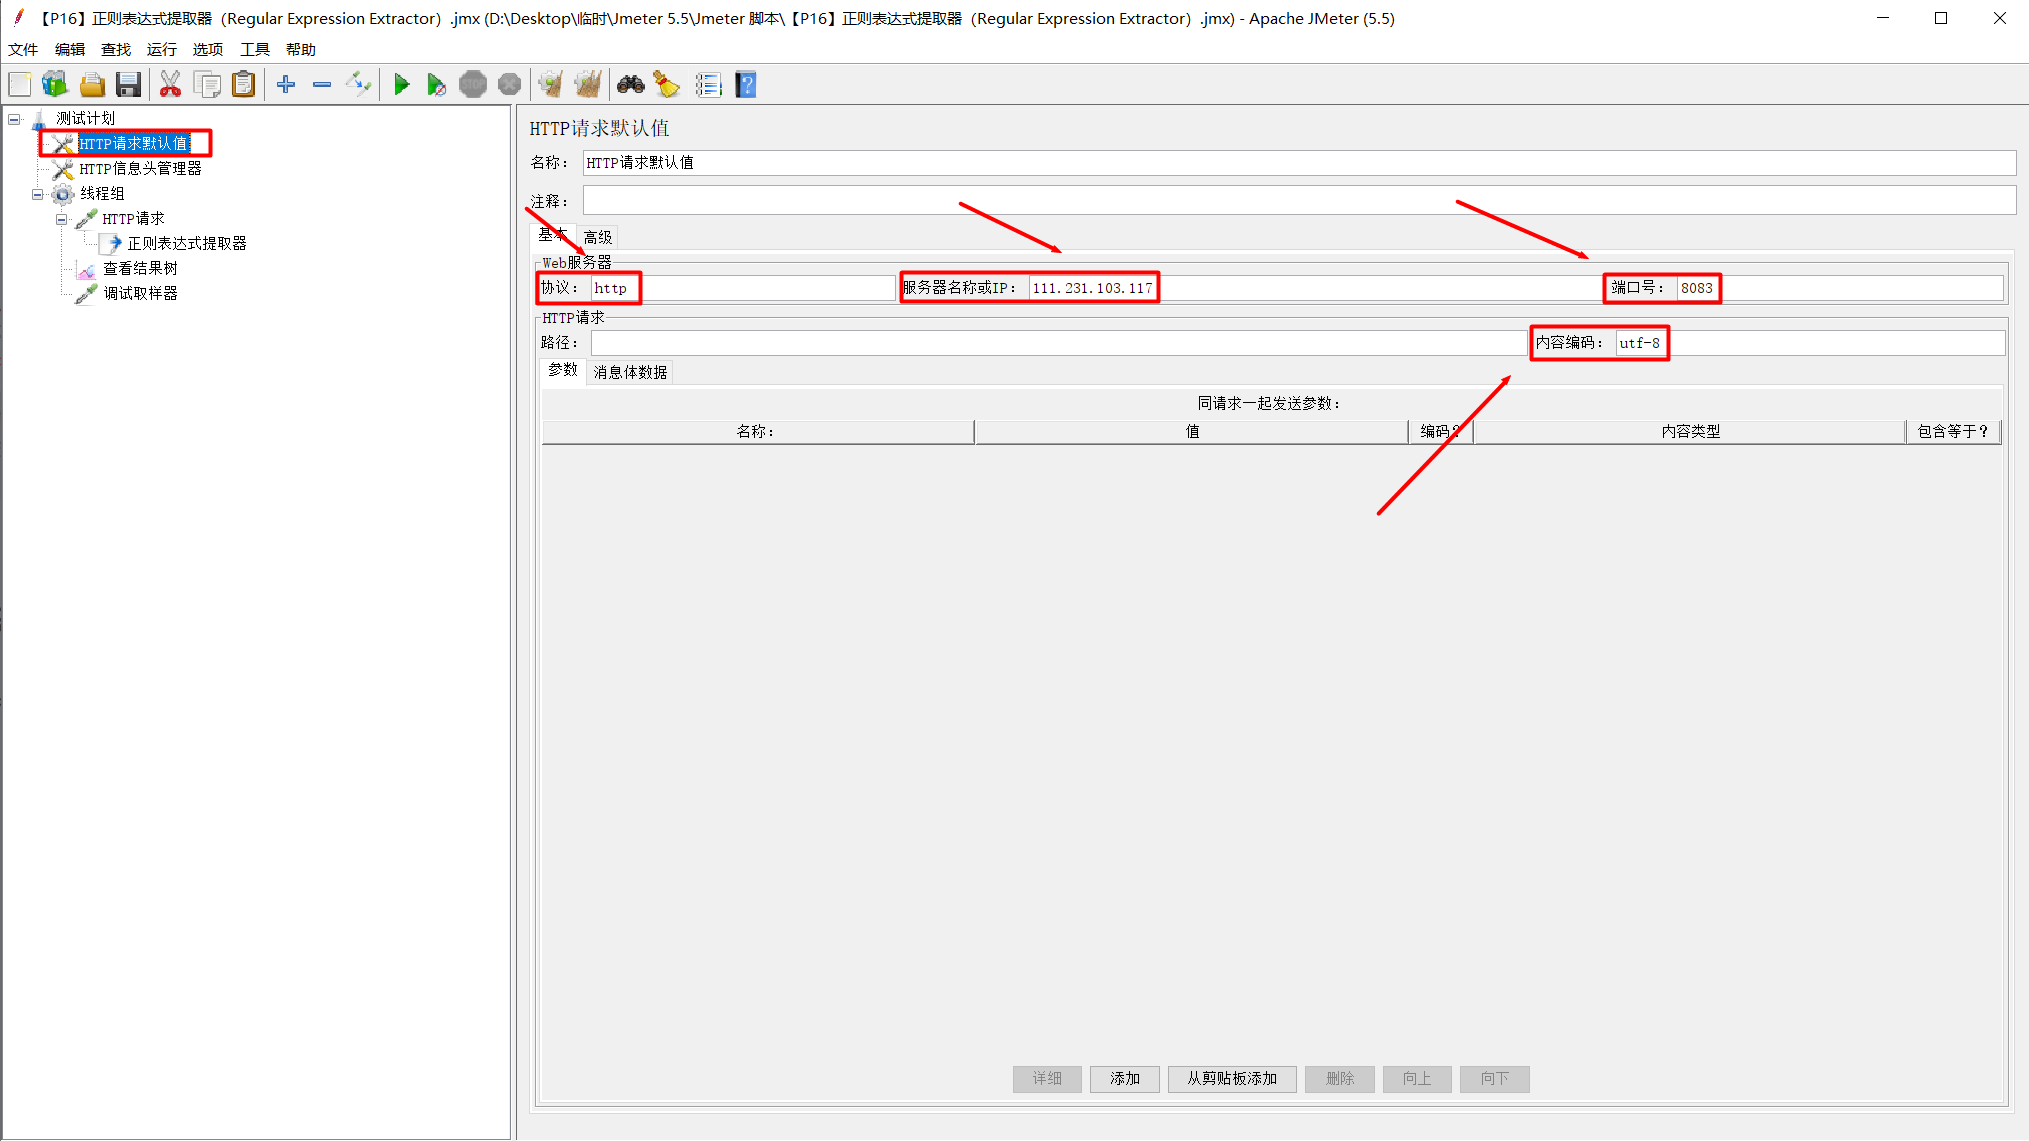The image size is (2029, 1141).
Task: Collapse the 线程组 tree node
Action: tap(38, 194)
